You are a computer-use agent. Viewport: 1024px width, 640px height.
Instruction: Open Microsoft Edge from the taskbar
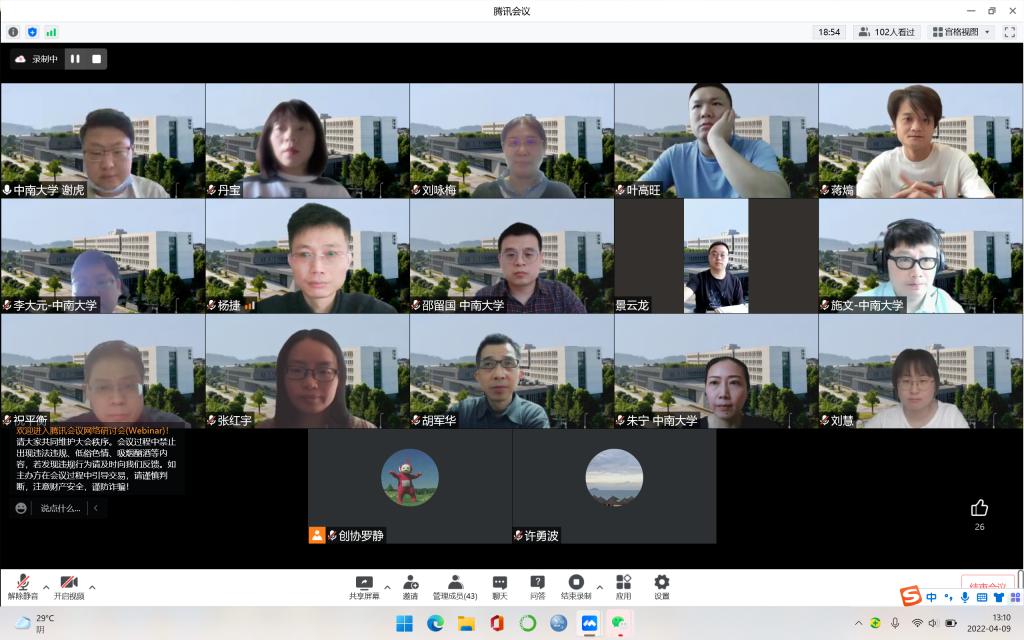435,623
